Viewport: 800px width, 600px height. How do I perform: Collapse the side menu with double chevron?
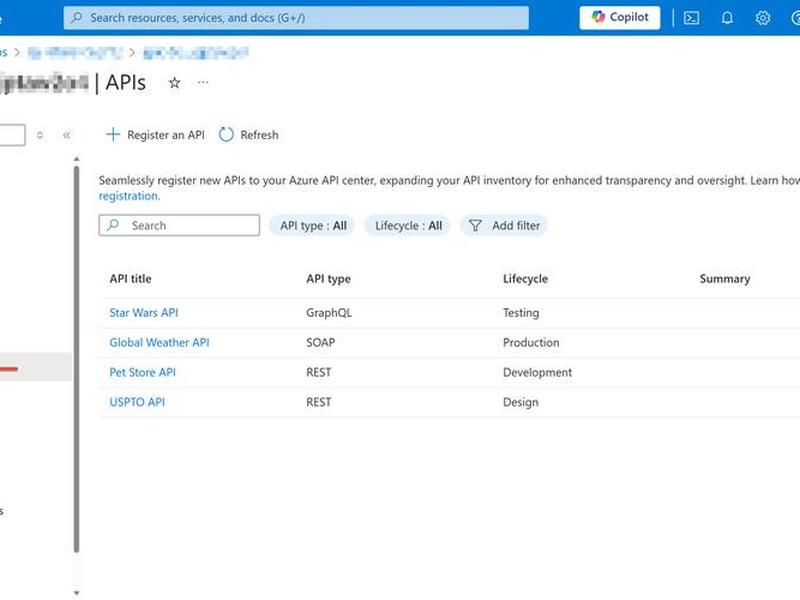point(67,135)
